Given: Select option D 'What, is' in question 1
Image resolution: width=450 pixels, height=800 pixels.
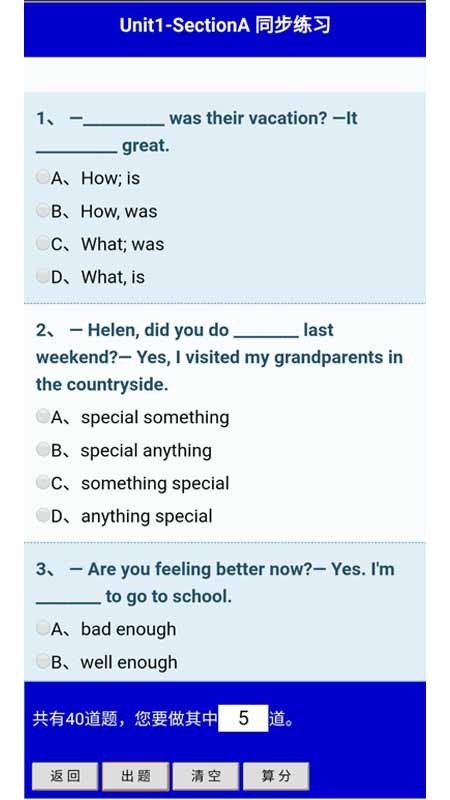Looking at the screenshot, I should (43, 276).
